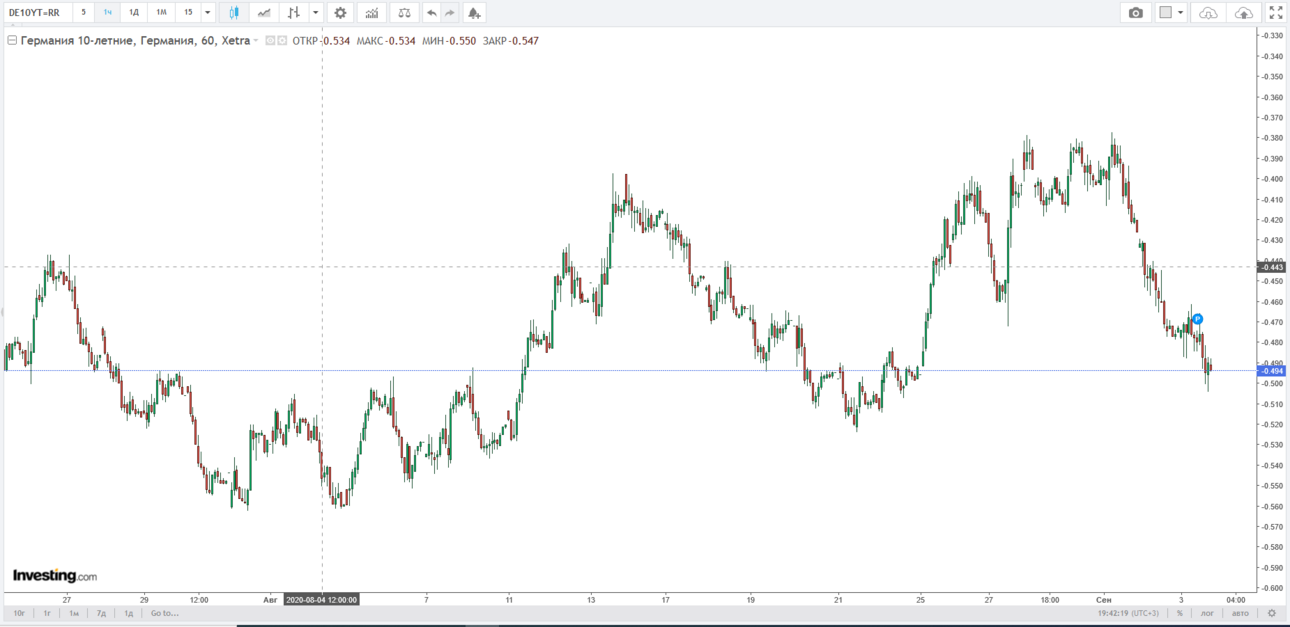Toggle авто auto scale
Screen dimensions: 1290x627
click(x=1240, y=613)
